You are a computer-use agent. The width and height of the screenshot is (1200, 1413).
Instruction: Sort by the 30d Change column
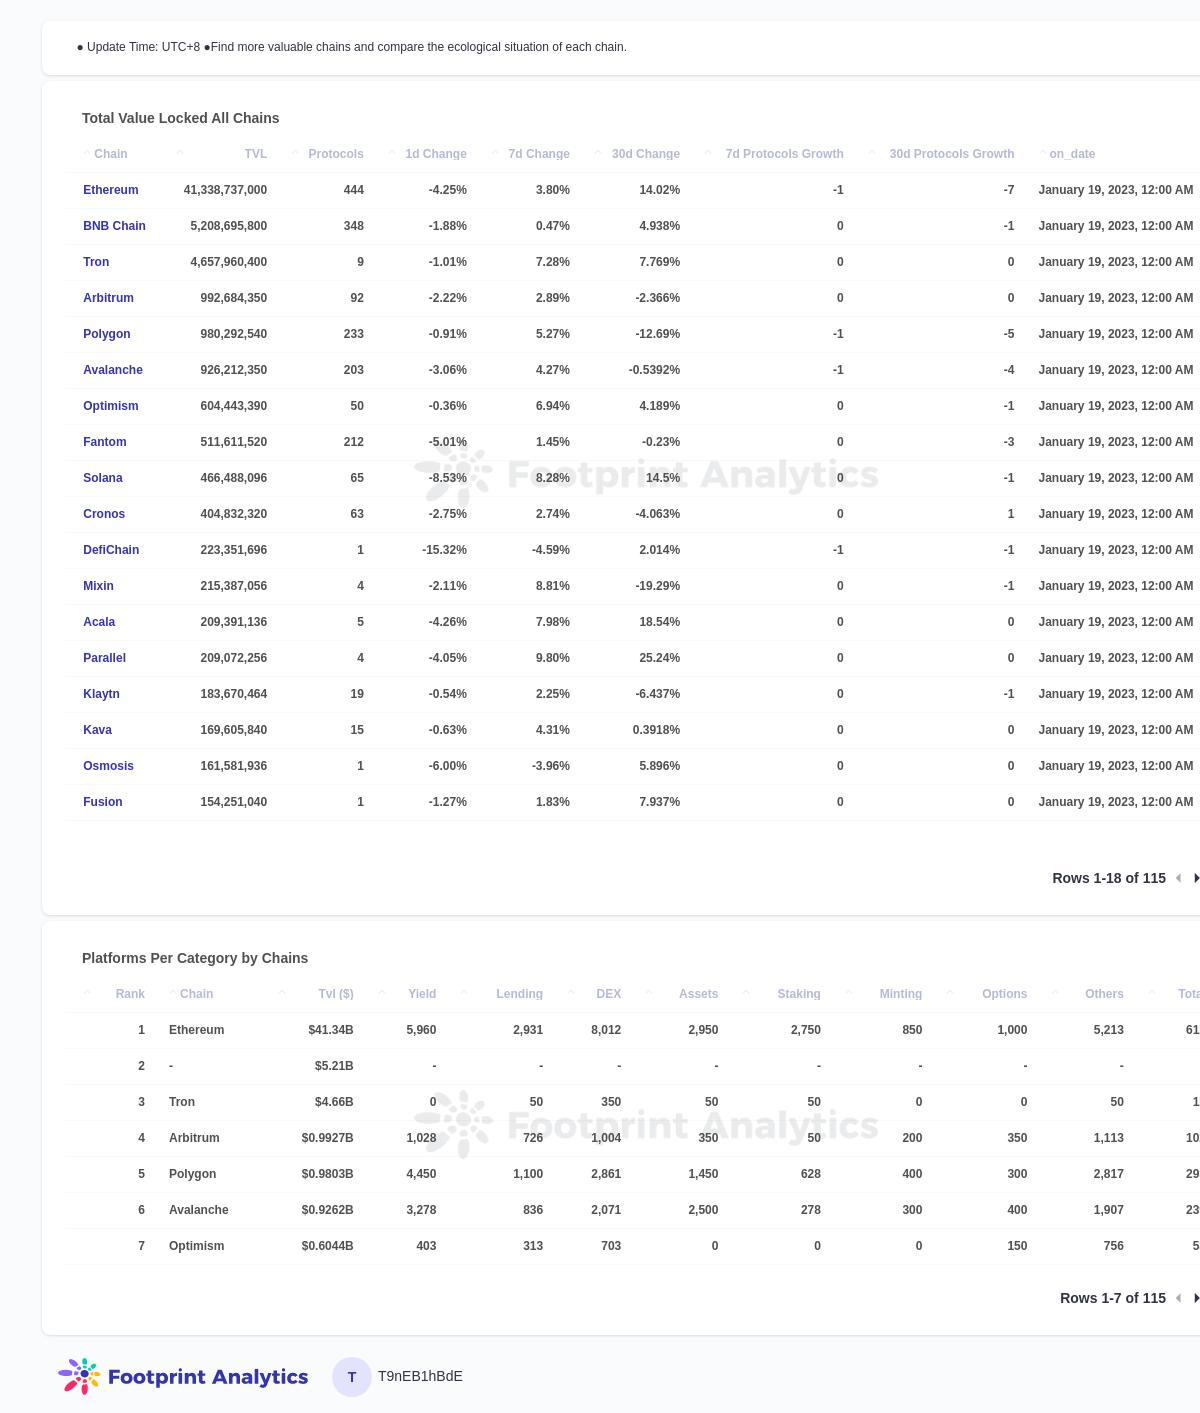646,154
